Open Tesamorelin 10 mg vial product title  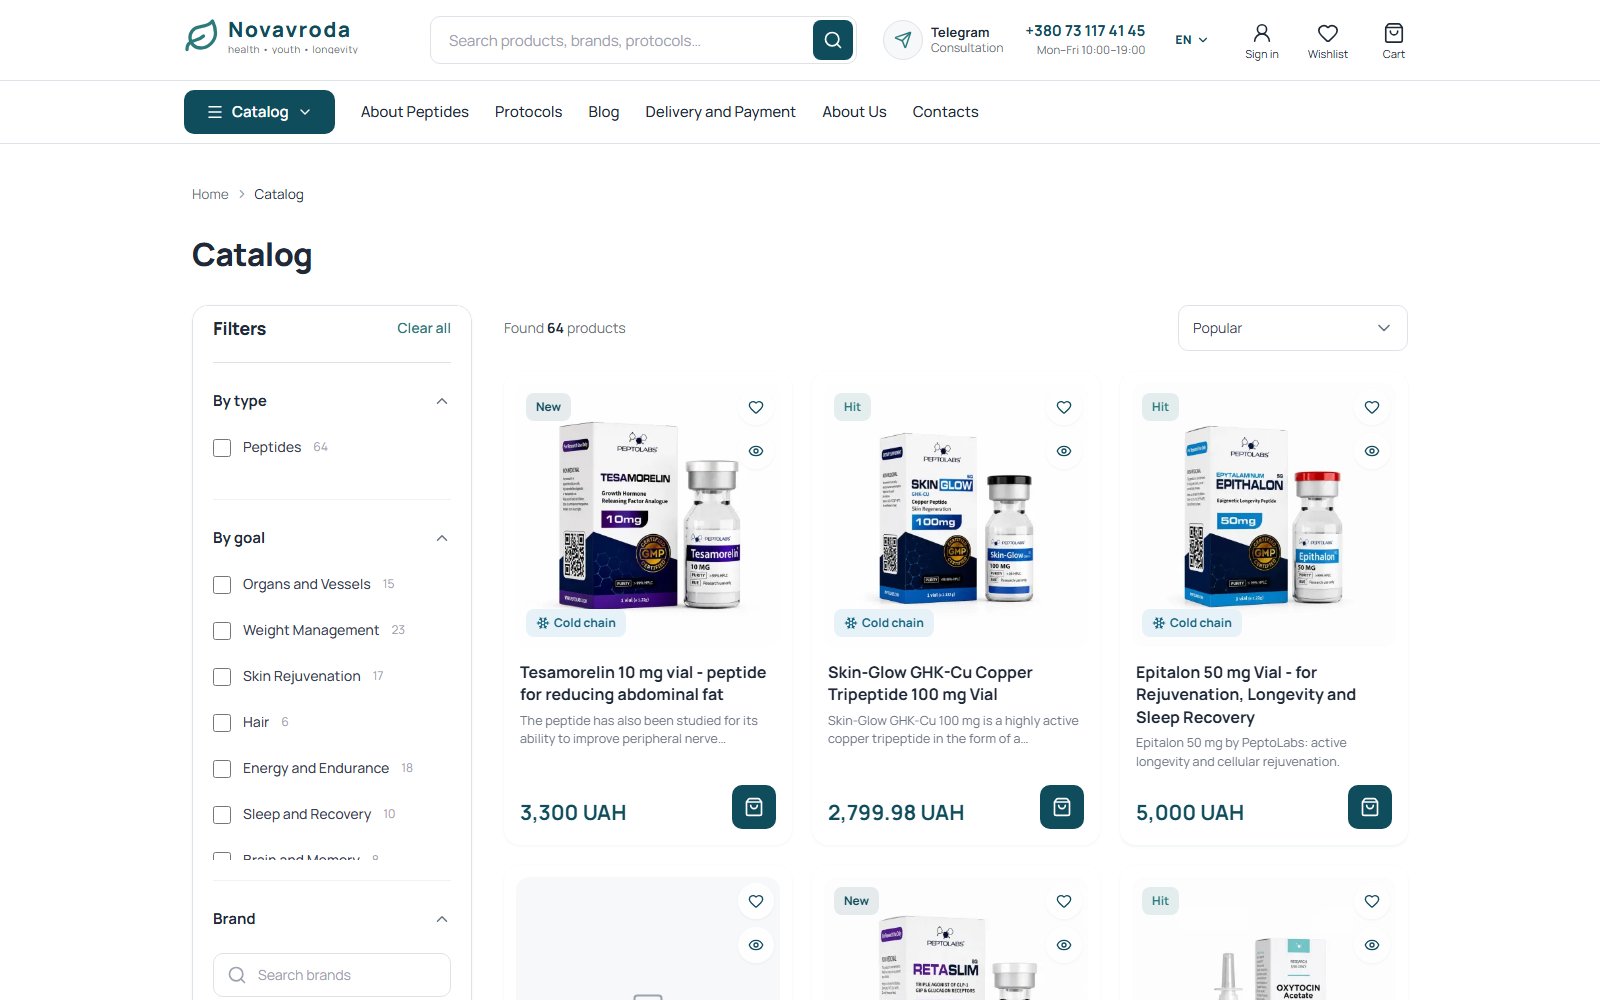643,683
